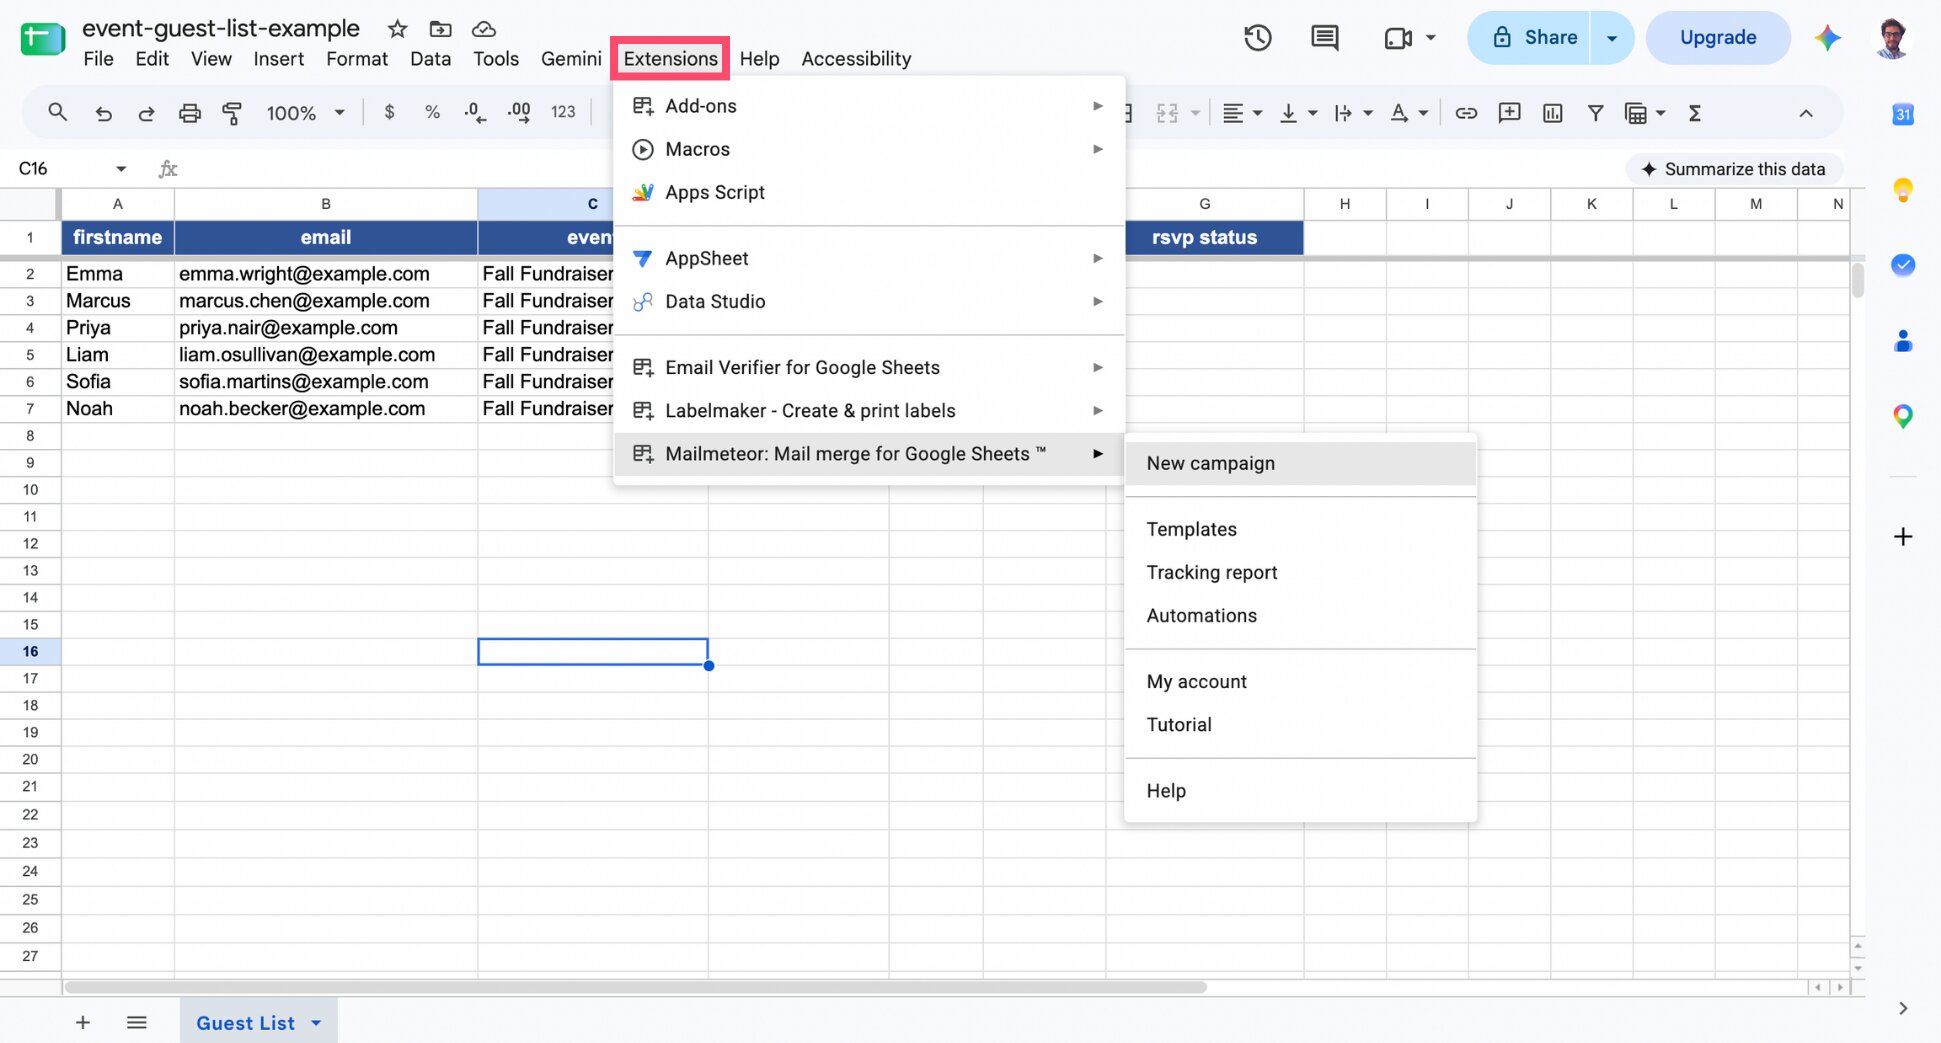Open Email Verifier for Google Sheets
This screenshot has width=1941, height=1043.
click(868, 367)
